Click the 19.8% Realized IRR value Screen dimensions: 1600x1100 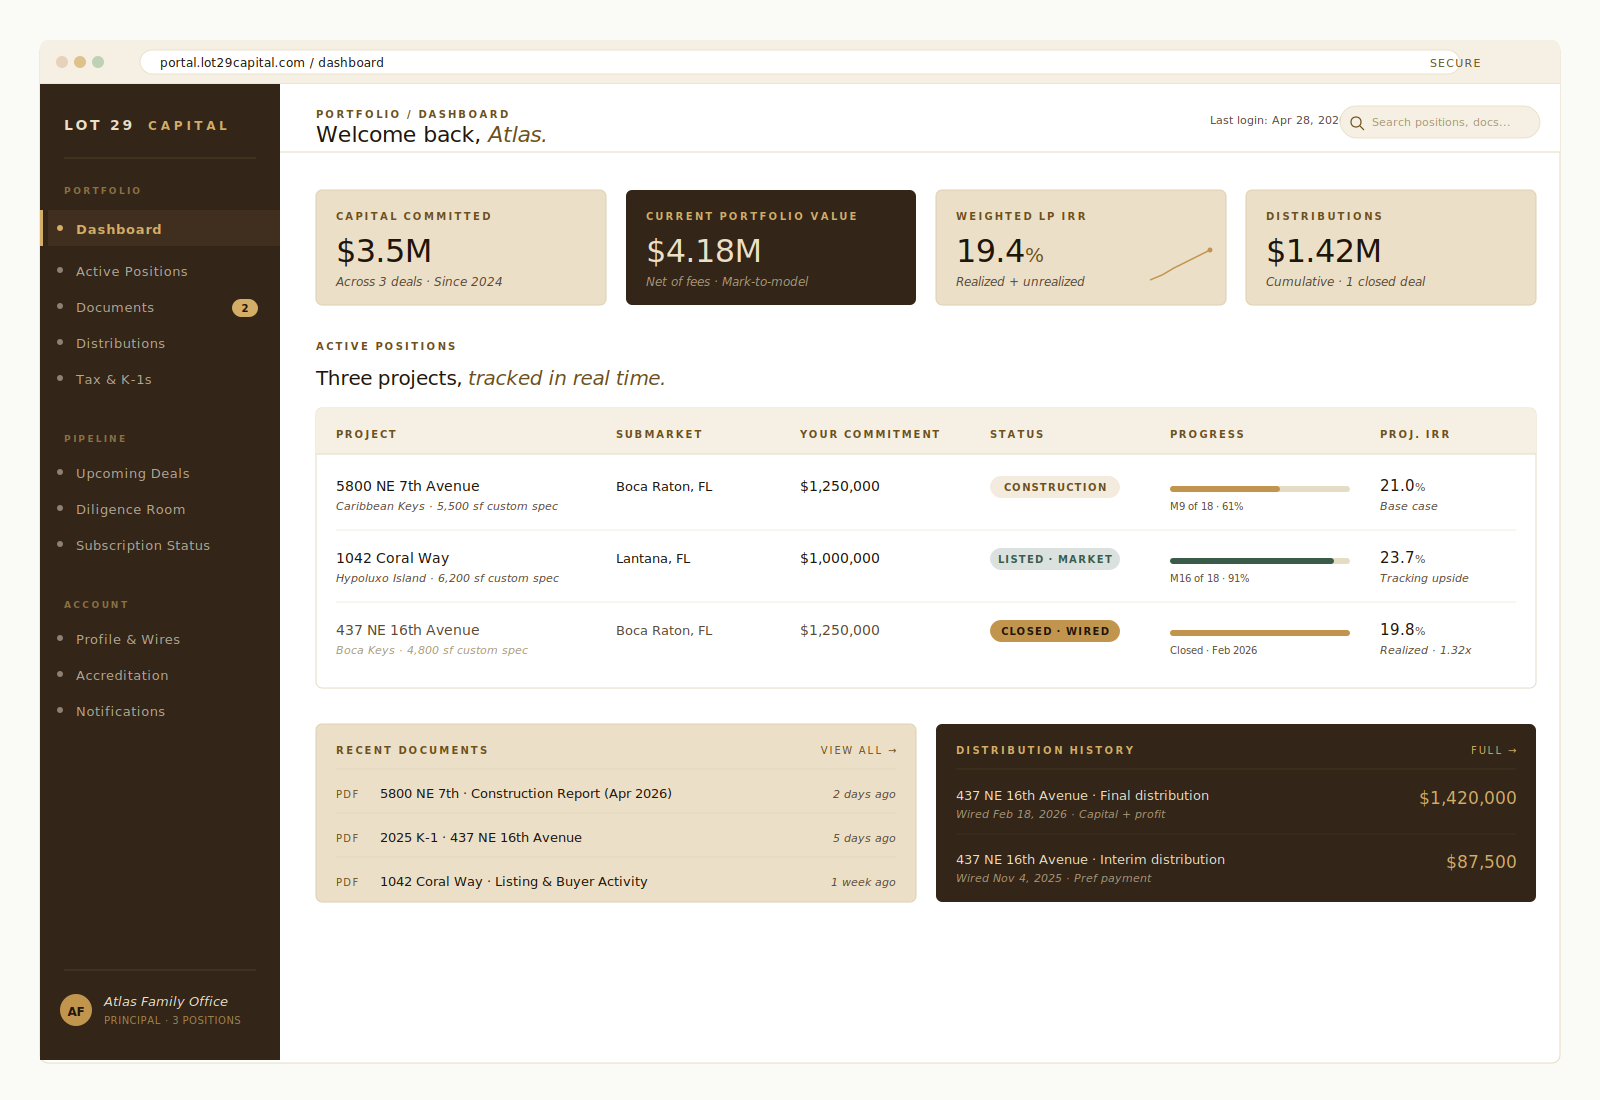coord(1403,629)
